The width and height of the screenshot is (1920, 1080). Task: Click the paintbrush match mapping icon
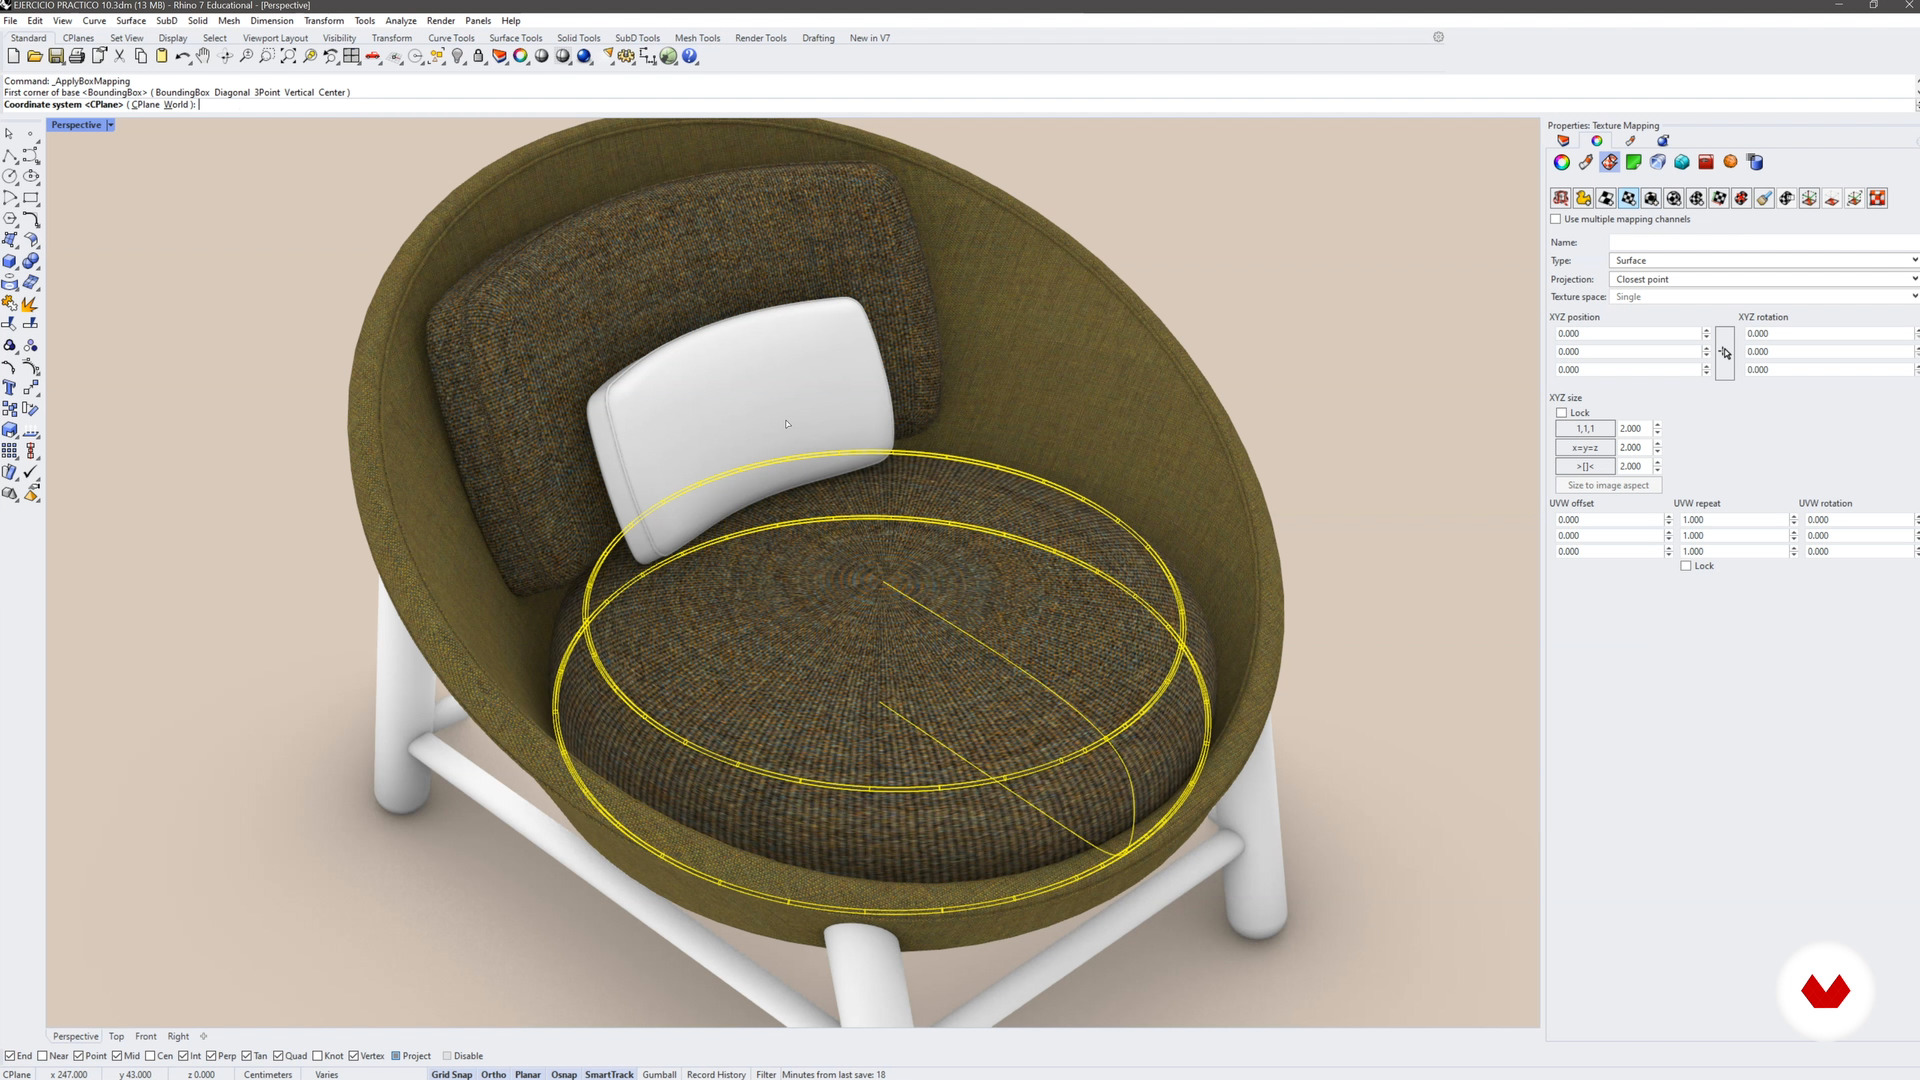pyautogui.click(x=1764, y=198)
